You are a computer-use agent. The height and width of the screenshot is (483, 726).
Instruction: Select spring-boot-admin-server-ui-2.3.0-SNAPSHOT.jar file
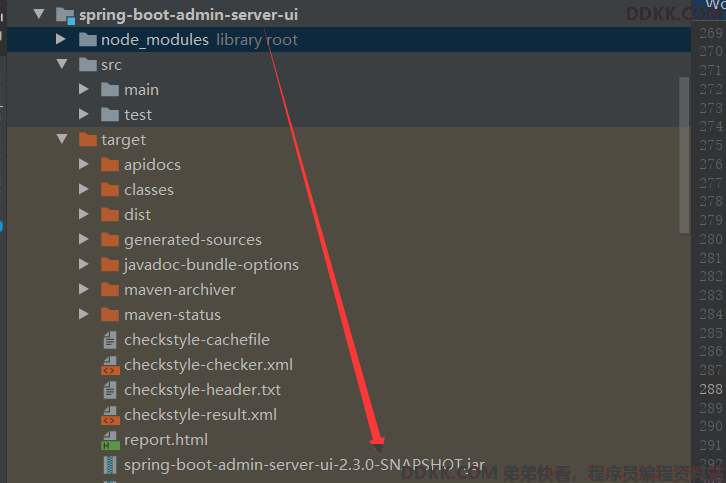point(304,464)
